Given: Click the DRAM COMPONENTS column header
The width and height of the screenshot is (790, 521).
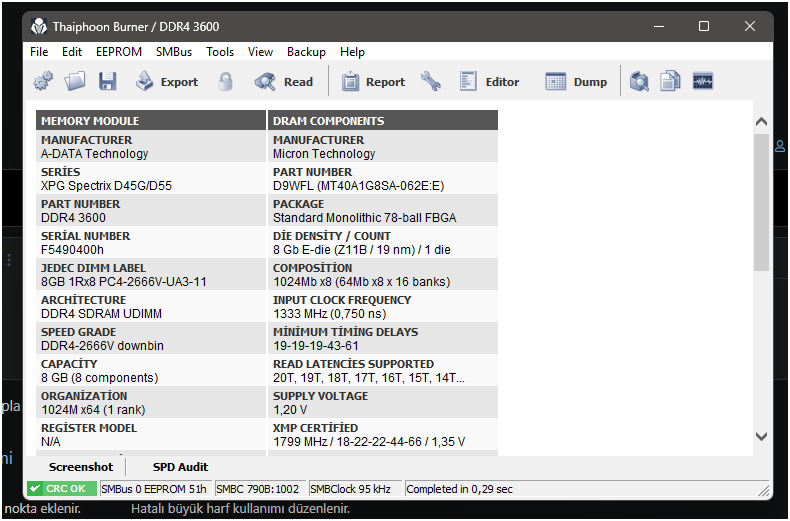Looking at the screenshot, I should click(382, 120).
